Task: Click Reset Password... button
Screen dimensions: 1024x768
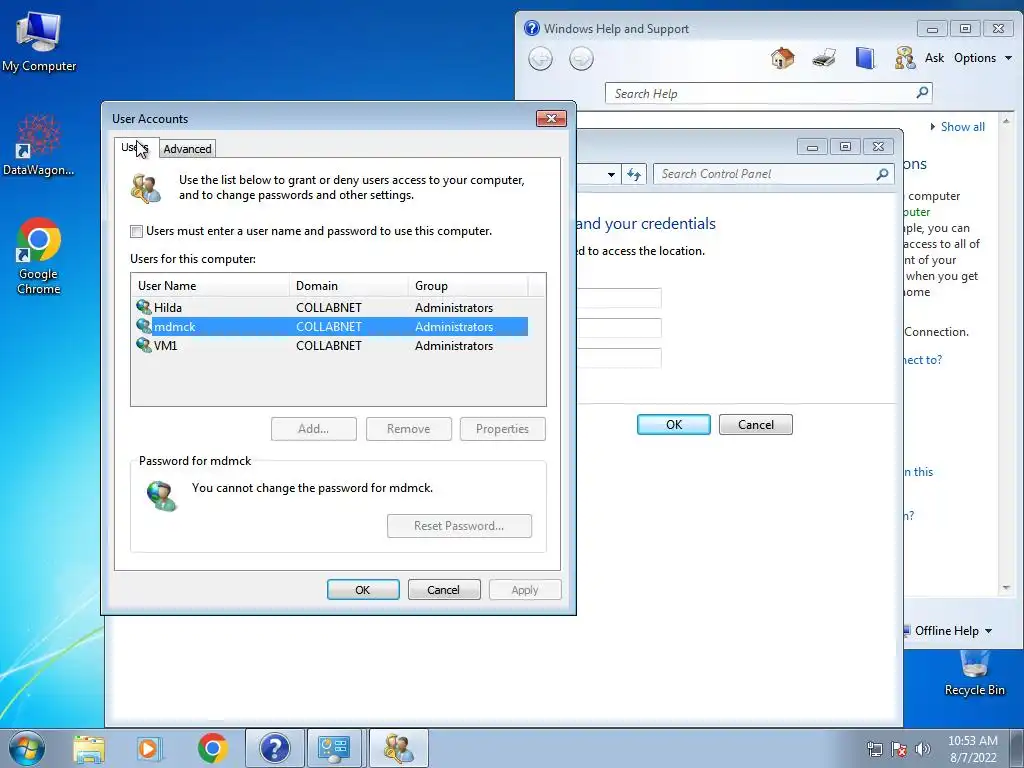Action: [x=459, y=526]
